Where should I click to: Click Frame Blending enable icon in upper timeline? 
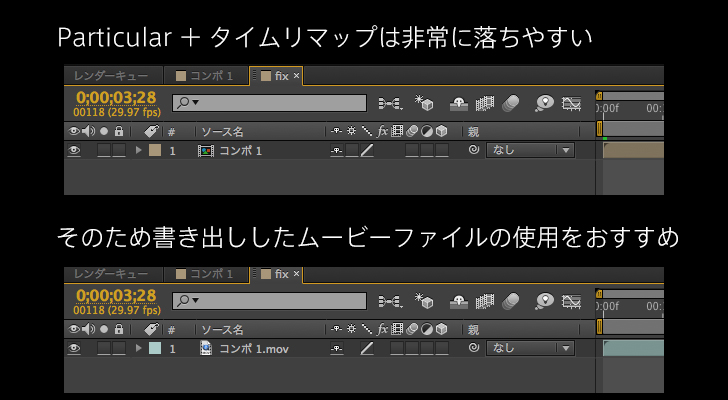click(x=486, y=102)
